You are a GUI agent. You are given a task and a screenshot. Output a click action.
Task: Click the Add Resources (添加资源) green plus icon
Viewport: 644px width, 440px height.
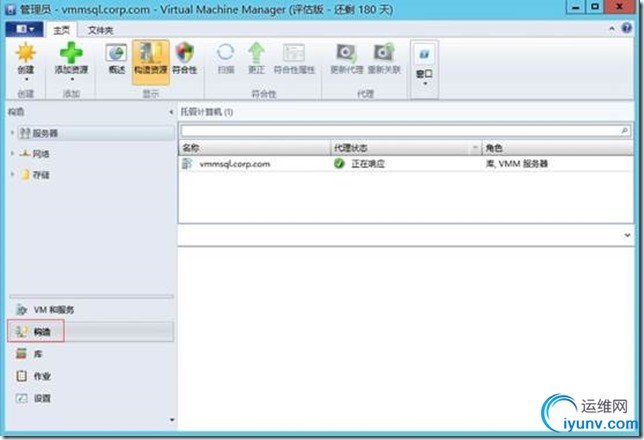(71, 53)
